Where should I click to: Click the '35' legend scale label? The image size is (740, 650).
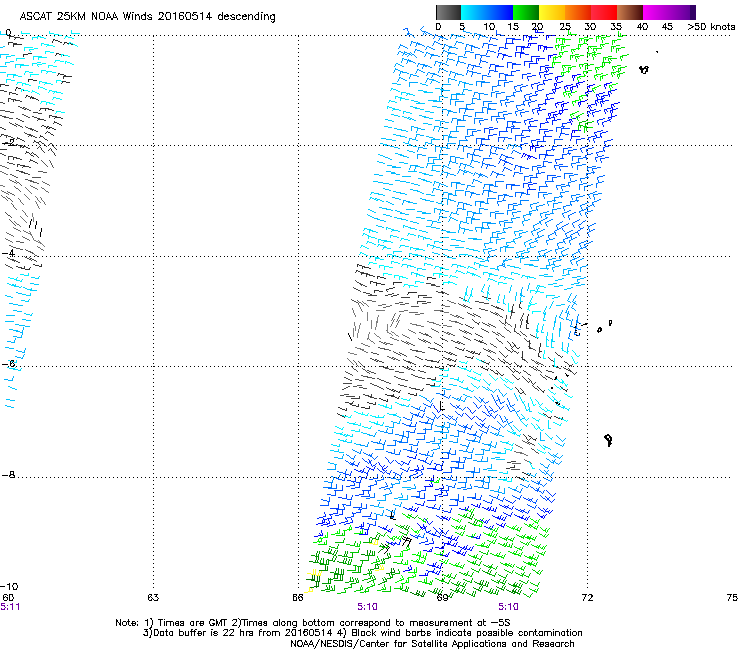point(616,26)
